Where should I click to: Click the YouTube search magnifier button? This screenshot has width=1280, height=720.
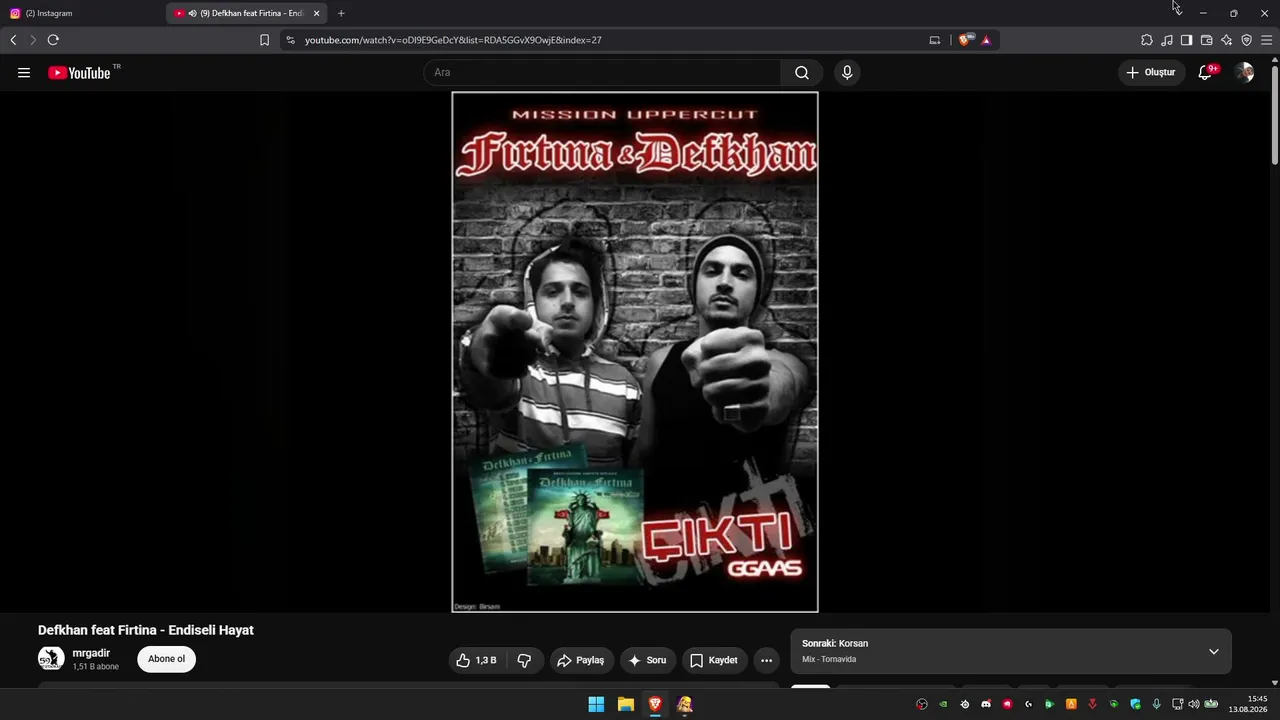point(802,72)
